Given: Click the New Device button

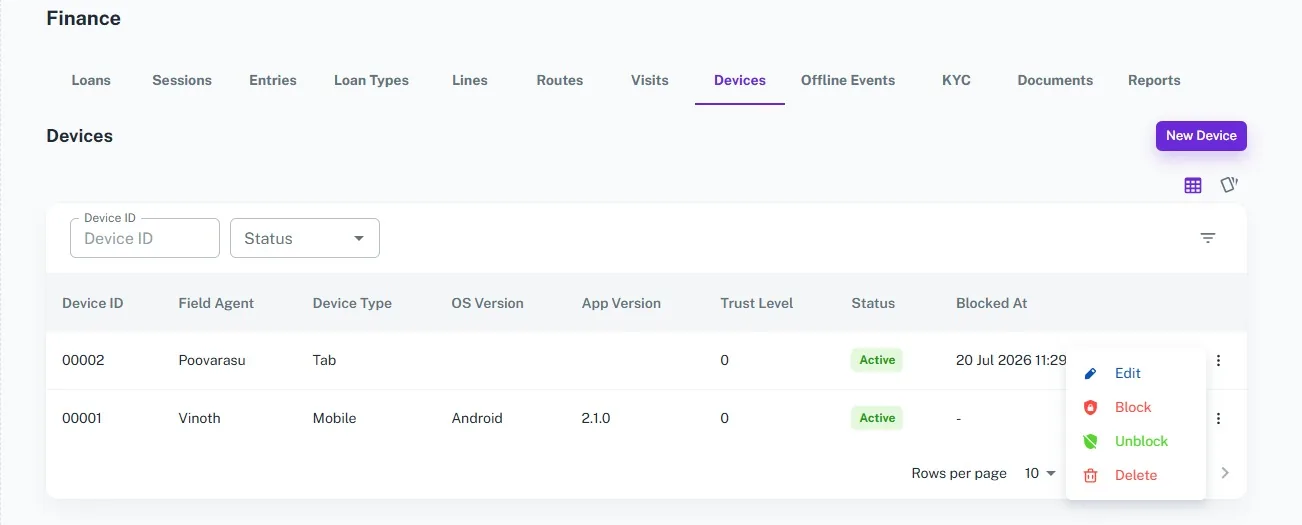Looking at the screenshot, I should pyautogui.click(x=1201, y=136).
